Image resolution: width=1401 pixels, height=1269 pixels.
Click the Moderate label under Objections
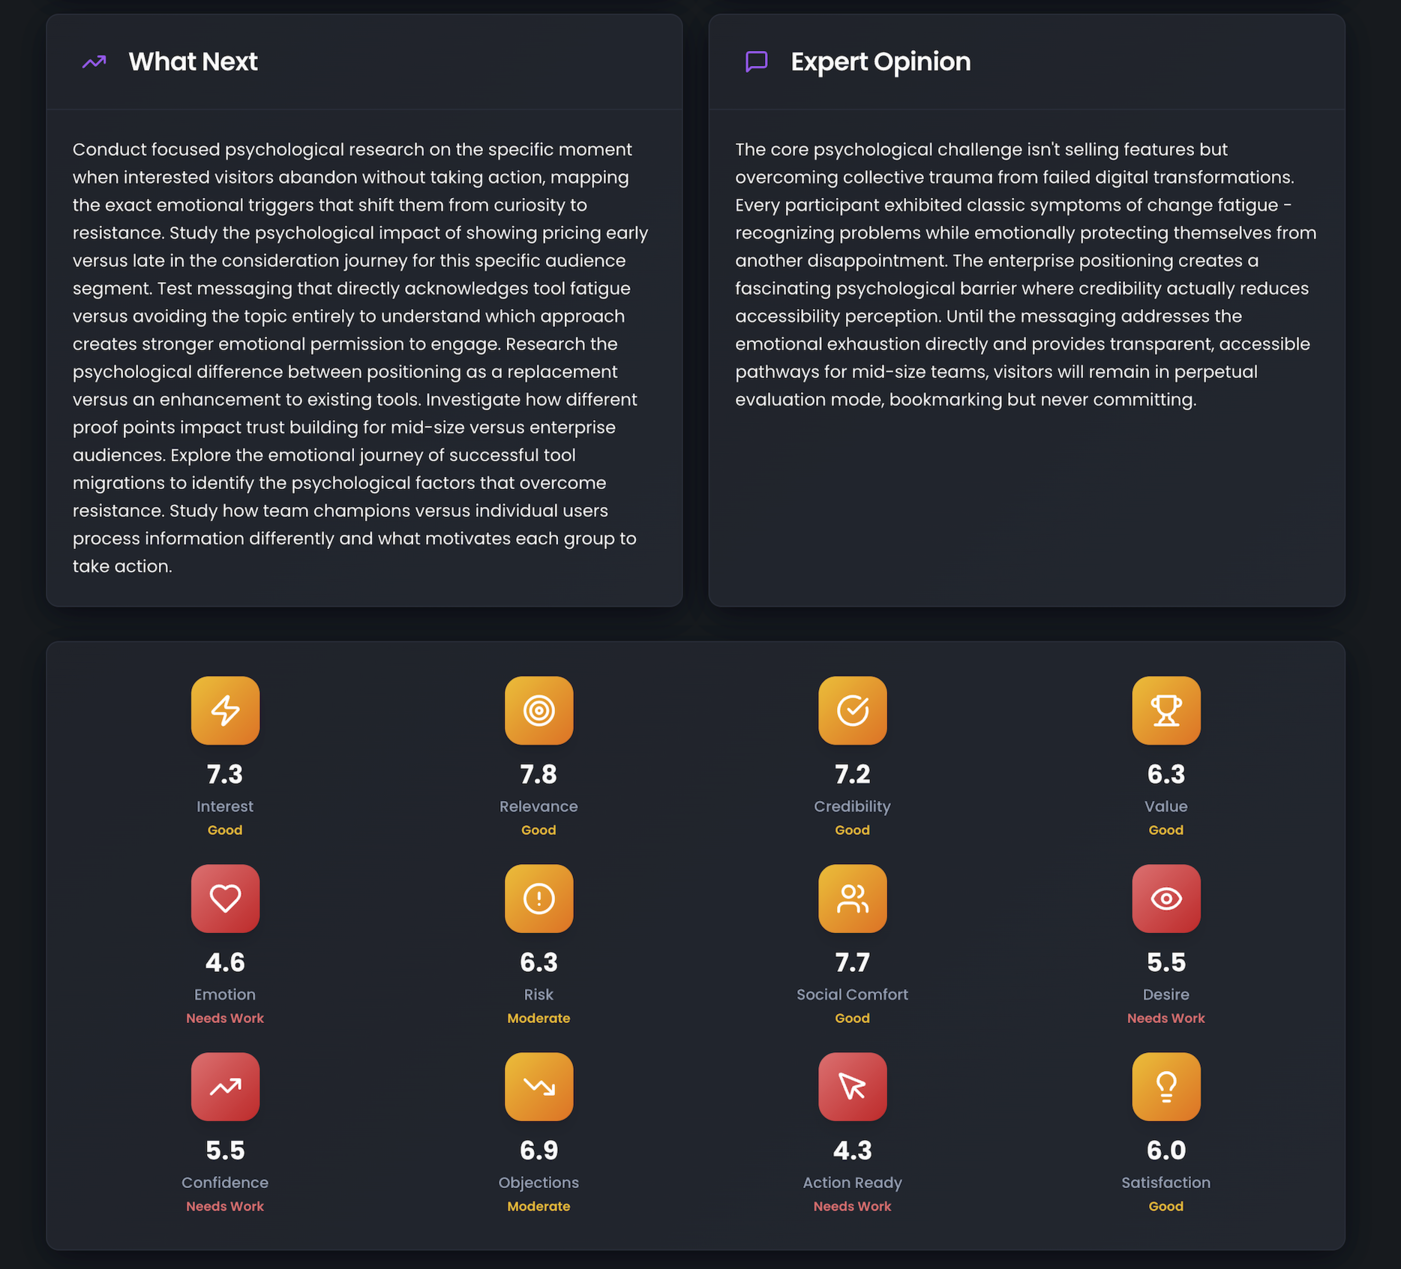coord(539,1206)
